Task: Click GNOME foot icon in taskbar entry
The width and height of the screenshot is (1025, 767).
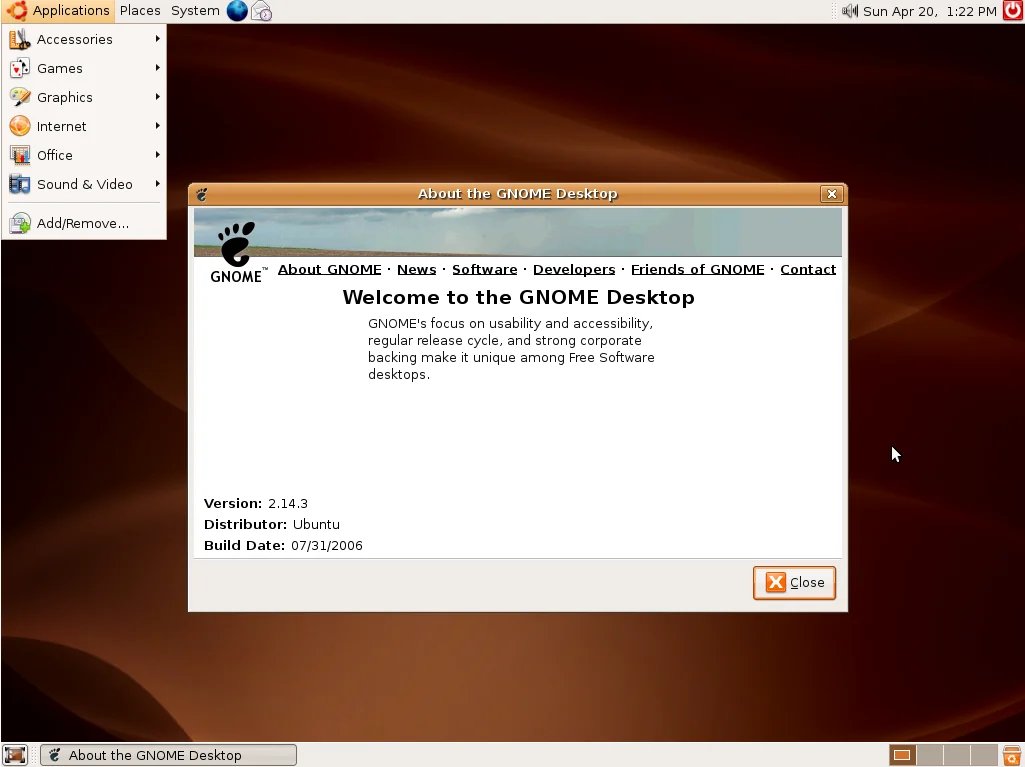Action: coord(55,755)
